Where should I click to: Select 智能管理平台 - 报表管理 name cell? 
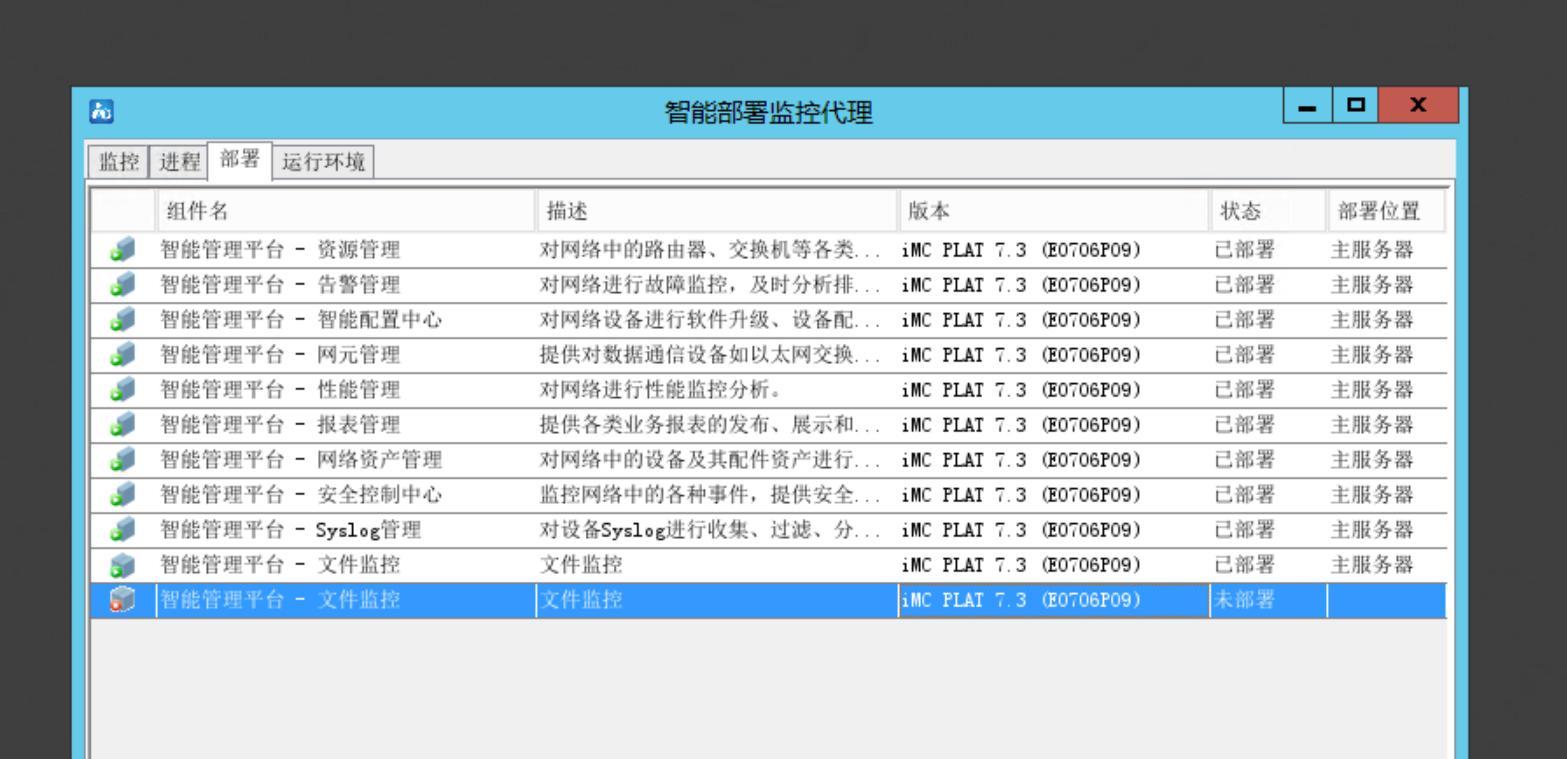tap(280, 425)
